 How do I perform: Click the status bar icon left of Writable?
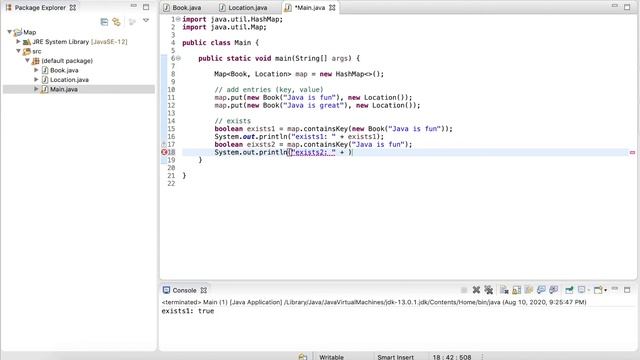(302, 357)
